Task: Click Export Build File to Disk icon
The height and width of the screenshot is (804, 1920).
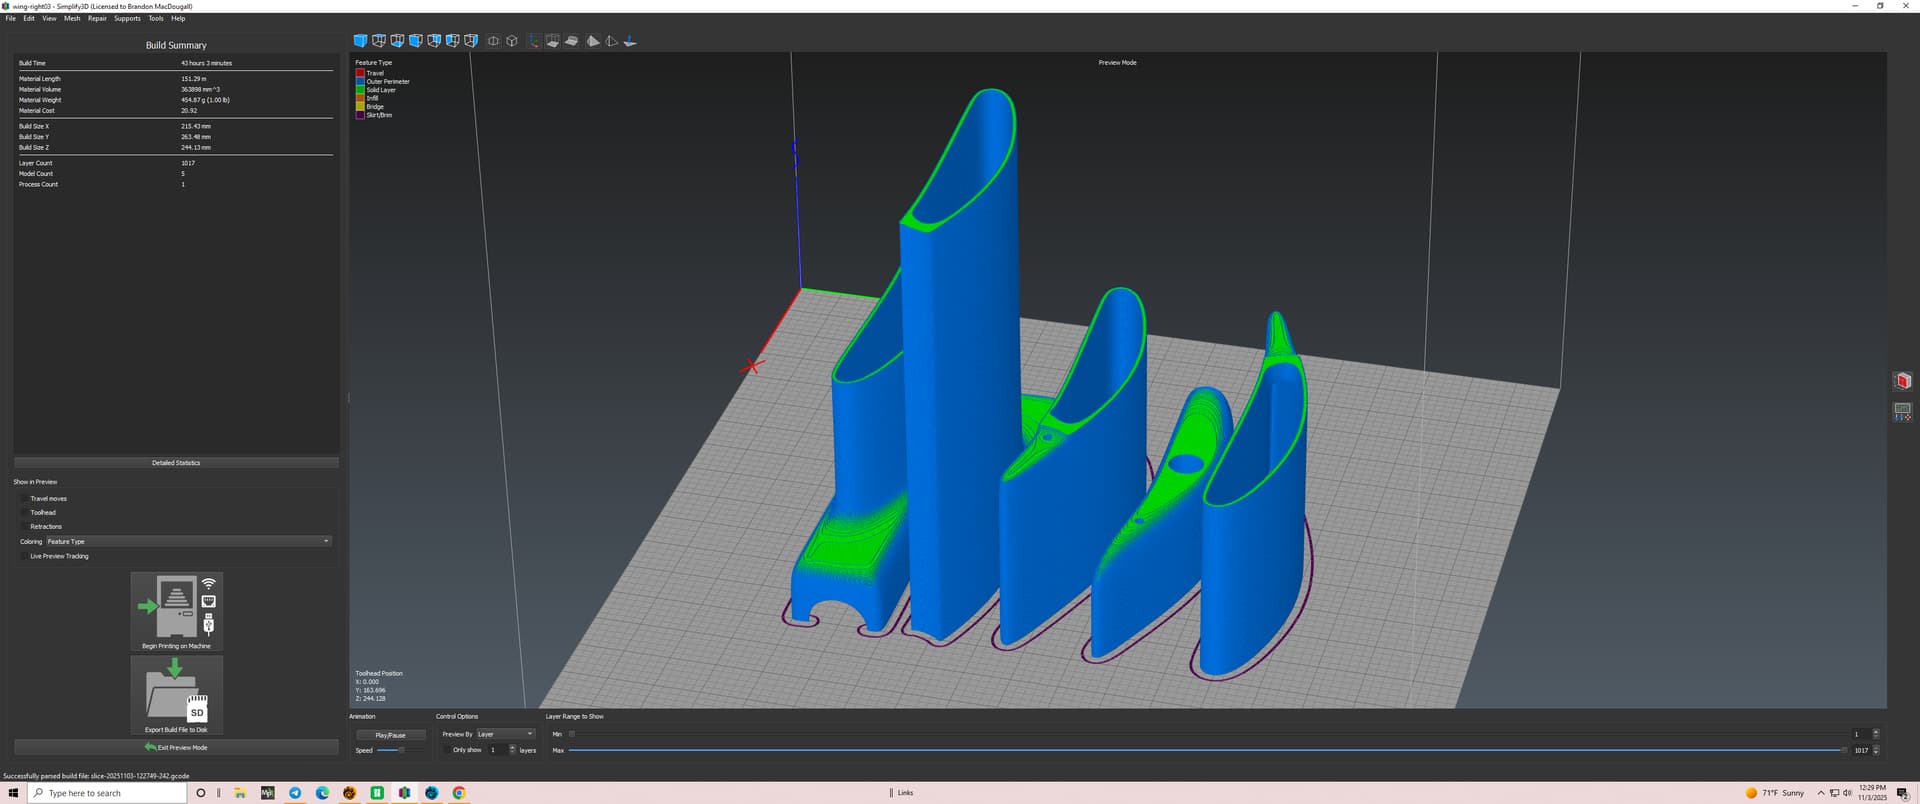Action: pyautogui.click(x=176, y=691)
